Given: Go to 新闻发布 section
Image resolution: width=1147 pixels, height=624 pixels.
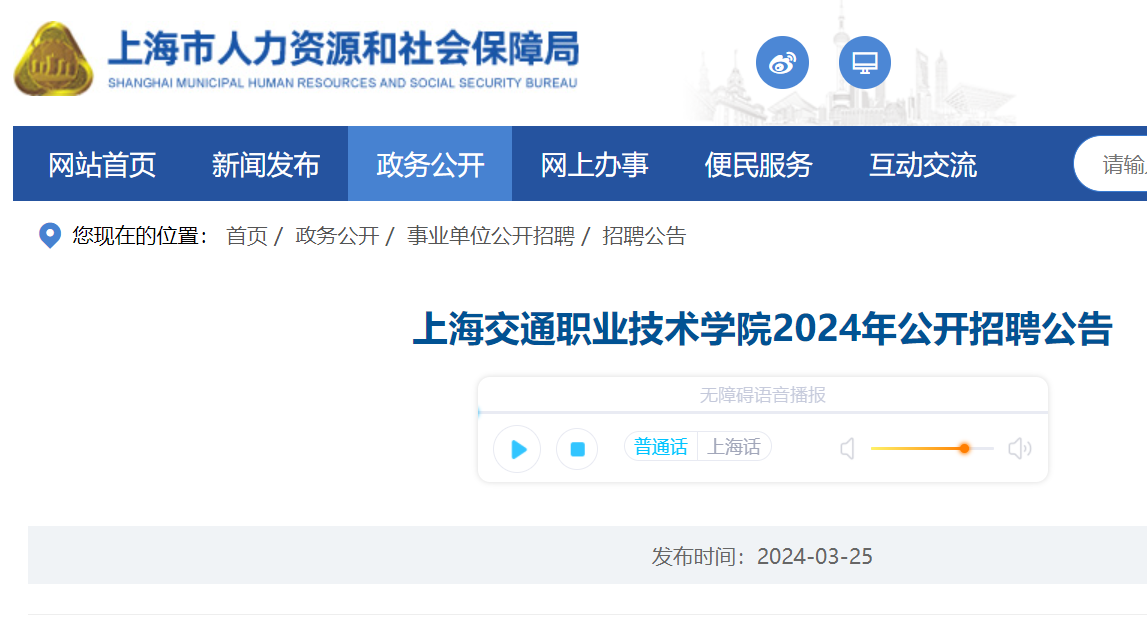Looking at the screenshot, I should [x=266, y=165].
